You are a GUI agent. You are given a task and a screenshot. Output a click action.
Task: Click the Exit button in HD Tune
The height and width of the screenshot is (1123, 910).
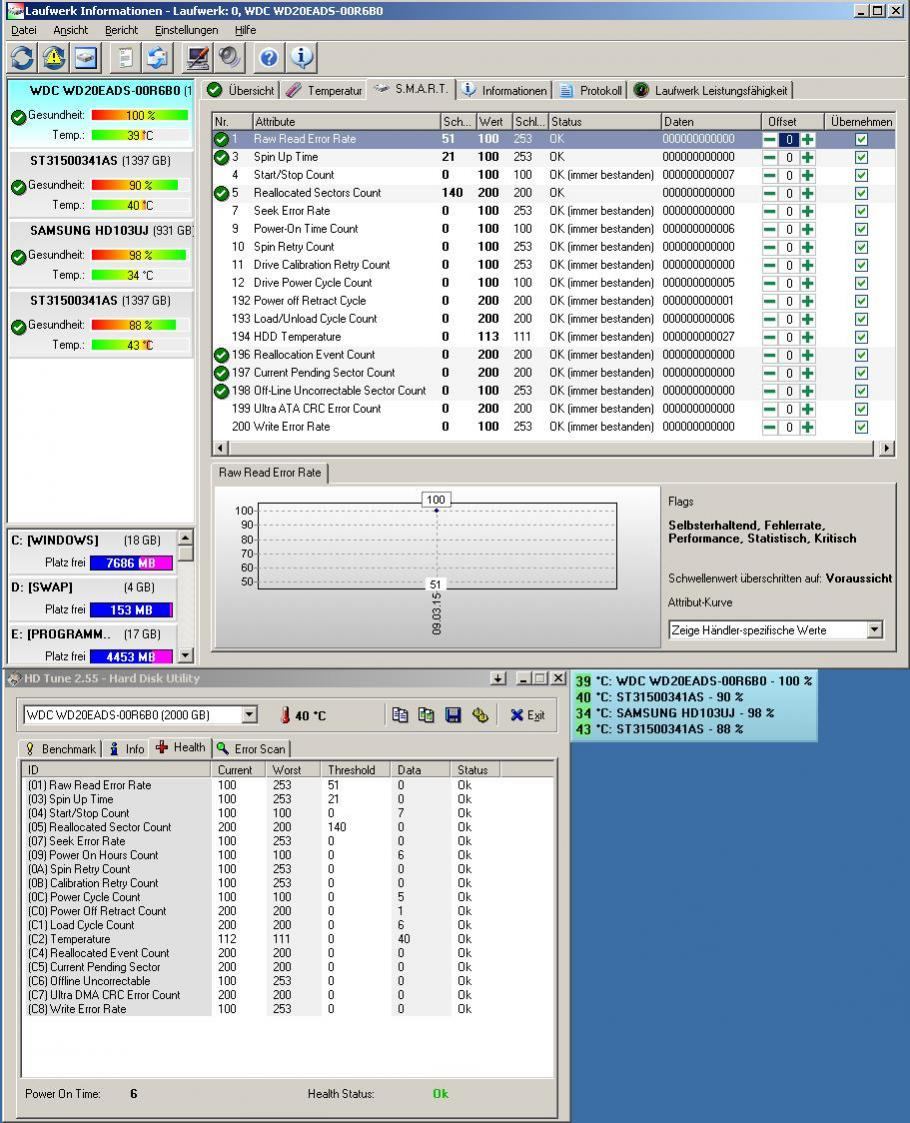pyautogui.click(x=528, y=715)
